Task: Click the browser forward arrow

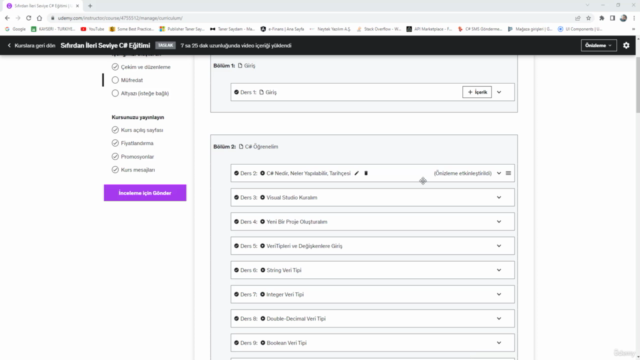Action: [18, 18]
